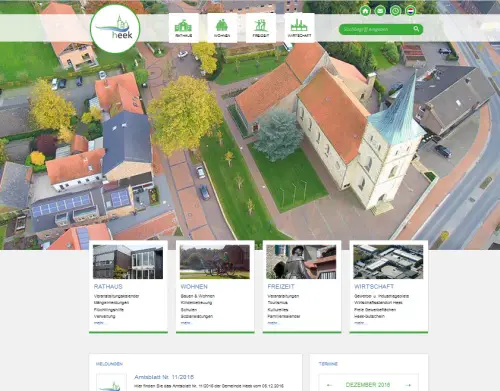
Task: Open Tourismus link in Freizeit card
Action: pos(278,303)
